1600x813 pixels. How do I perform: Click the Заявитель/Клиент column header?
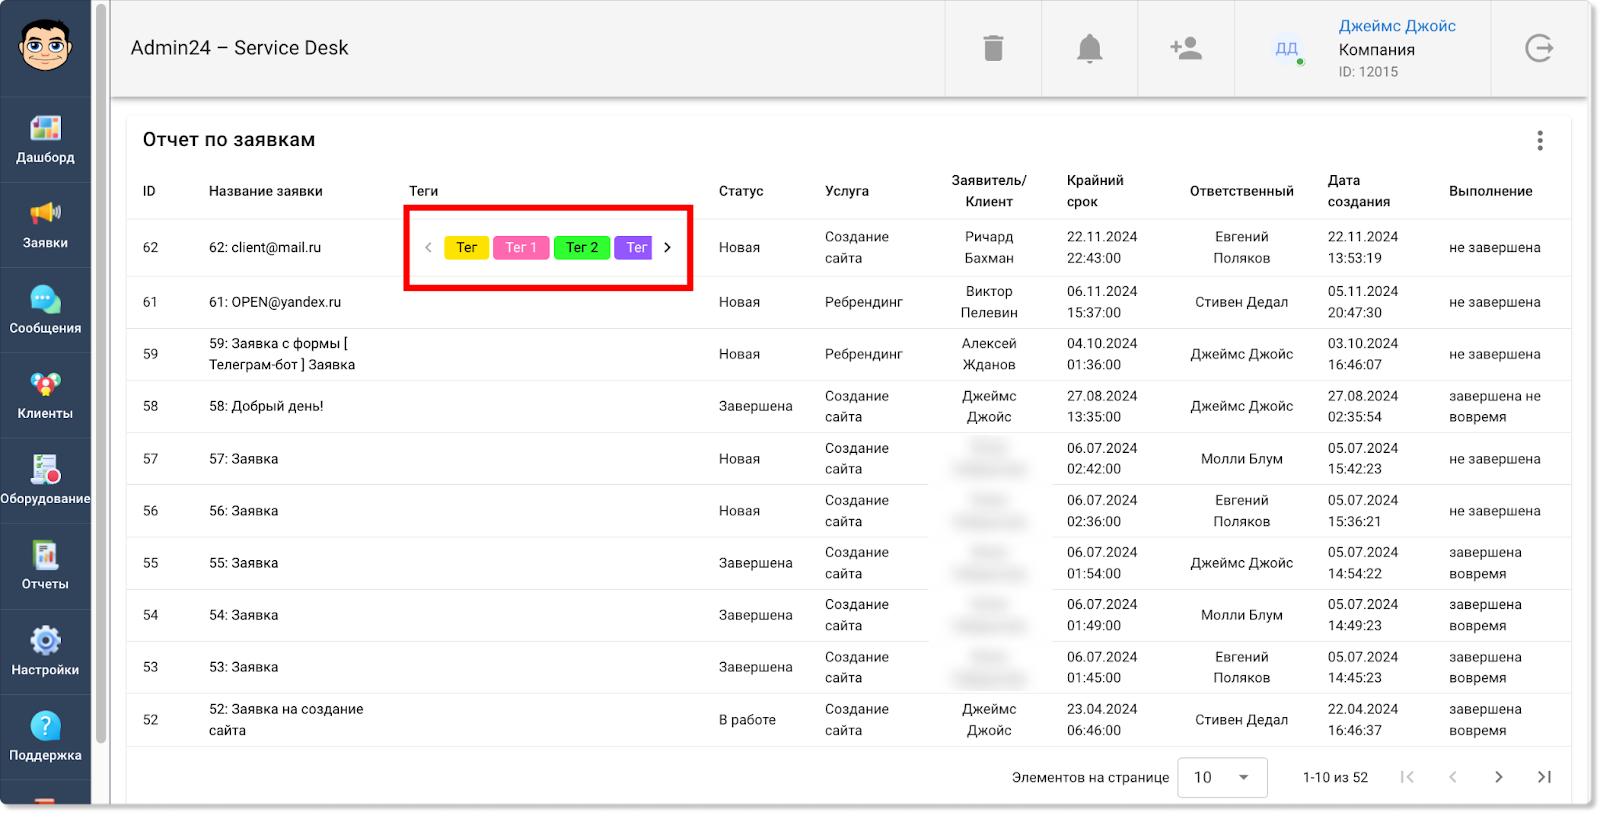point(989,191)
